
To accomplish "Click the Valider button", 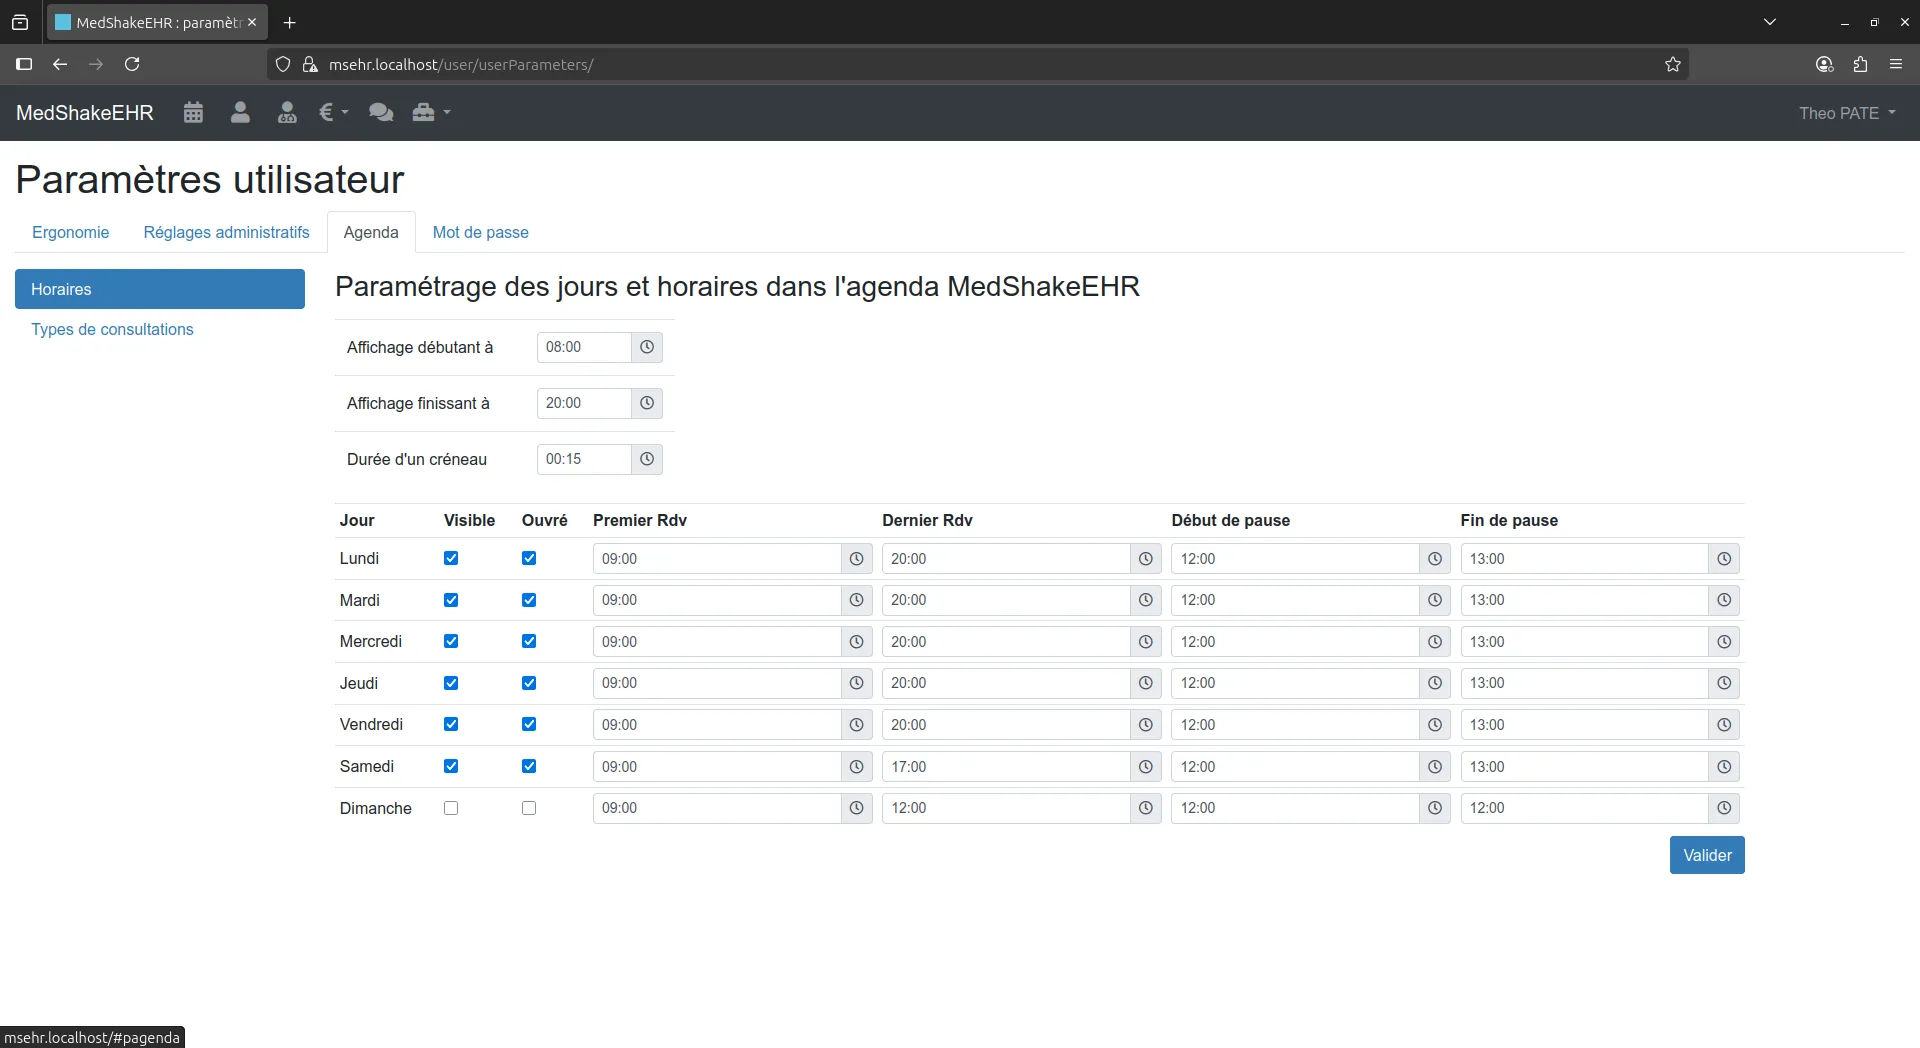I will [x=1706, y=855].
